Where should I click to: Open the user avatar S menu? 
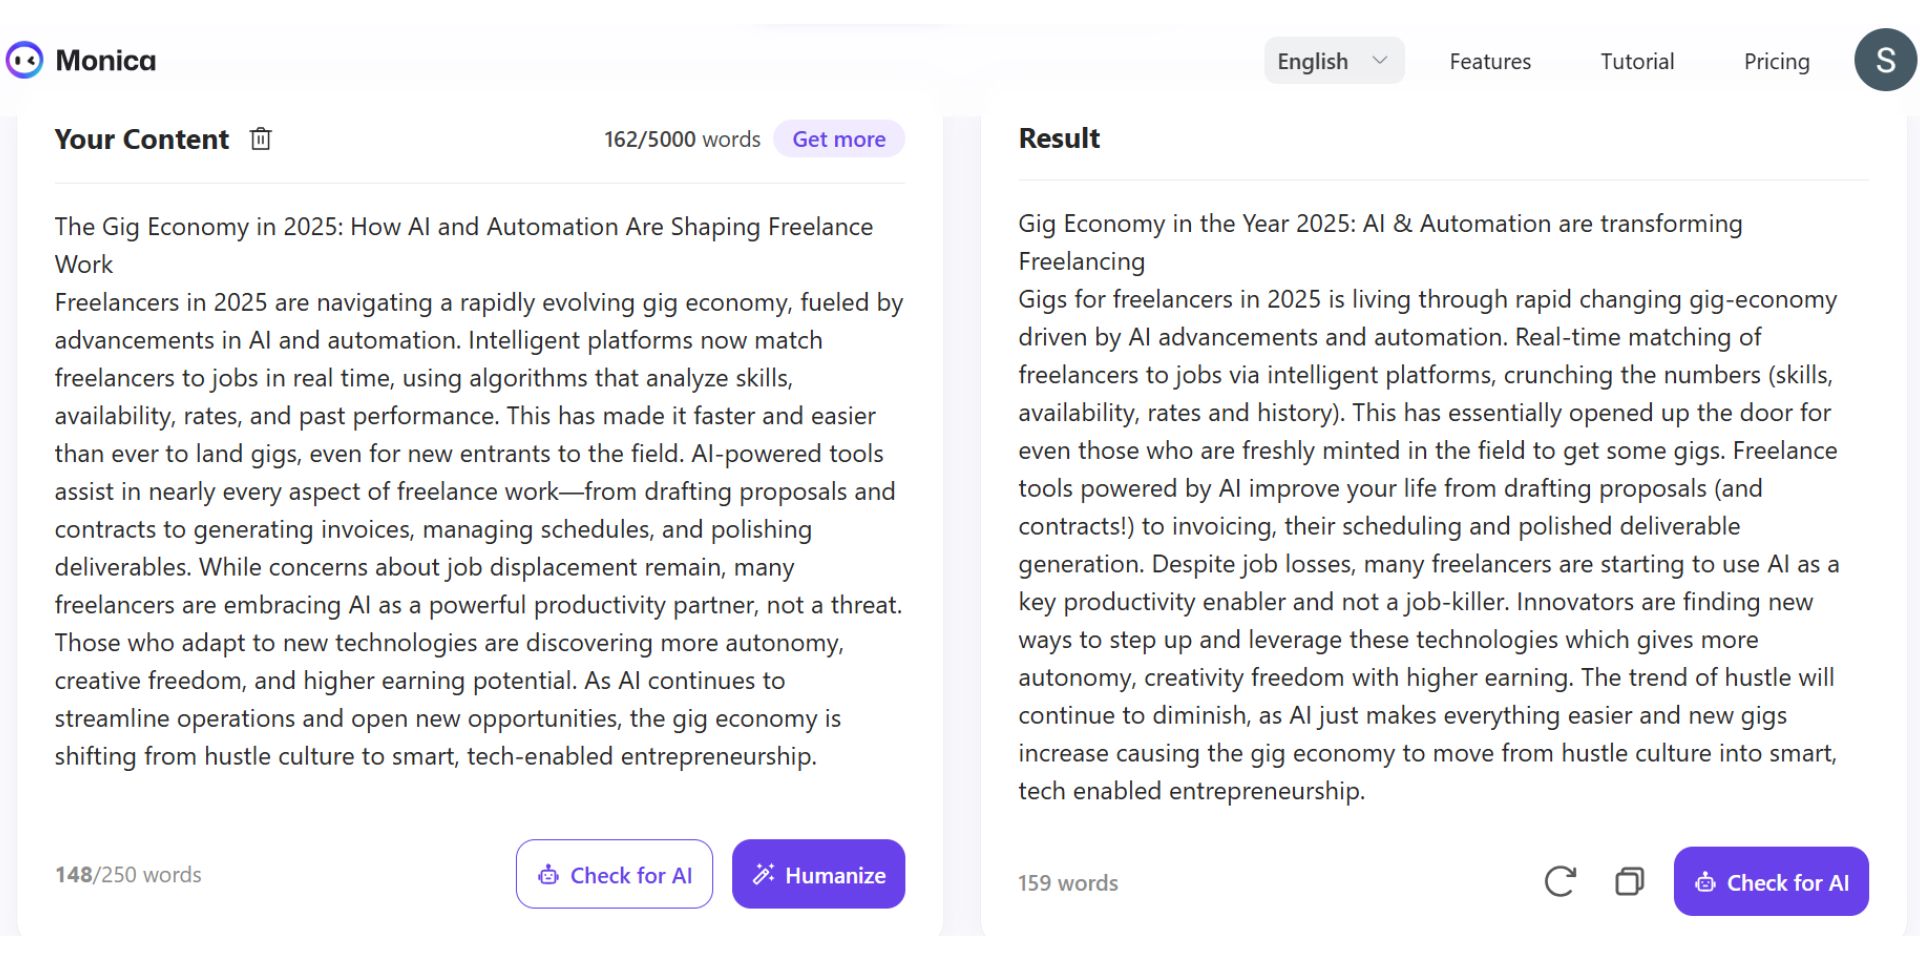[x=1885, y=60]
